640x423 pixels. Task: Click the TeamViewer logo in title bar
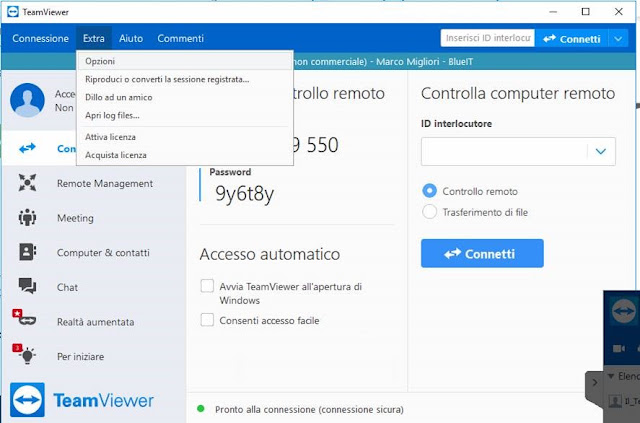point(13,11)
